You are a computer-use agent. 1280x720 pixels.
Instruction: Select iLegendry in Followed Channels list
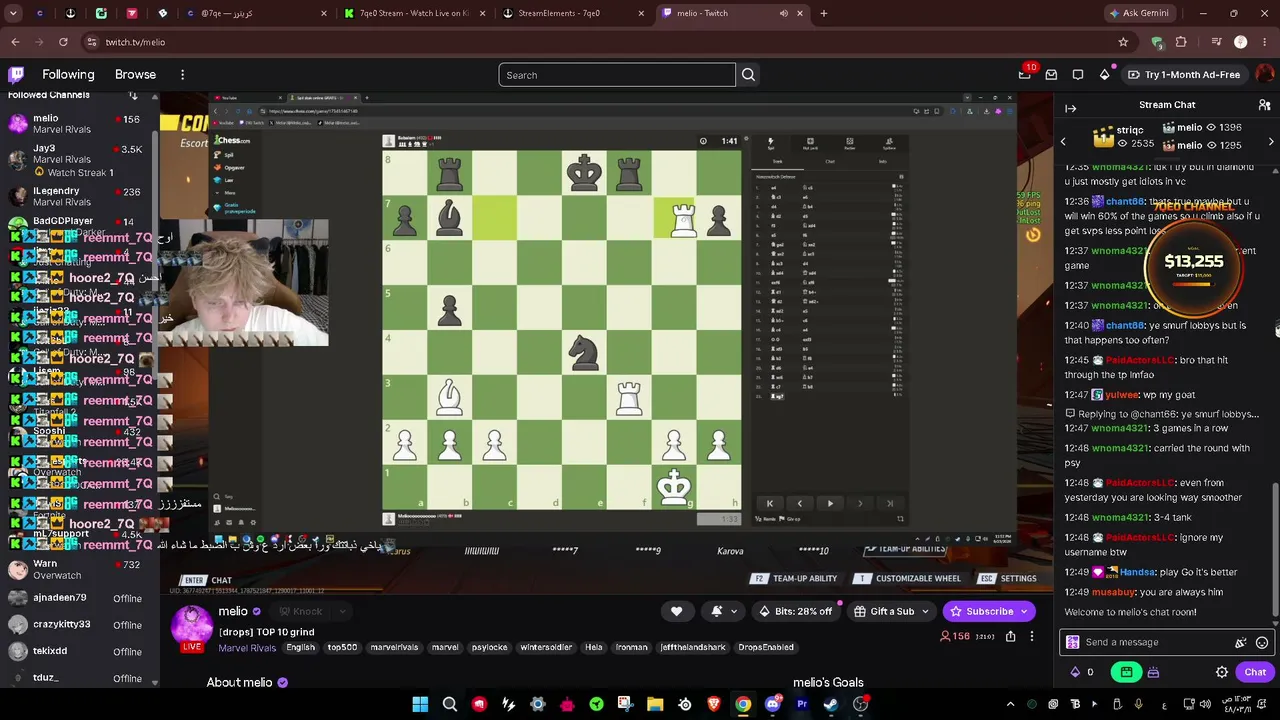pyautogui.click(x=78, y=196)
